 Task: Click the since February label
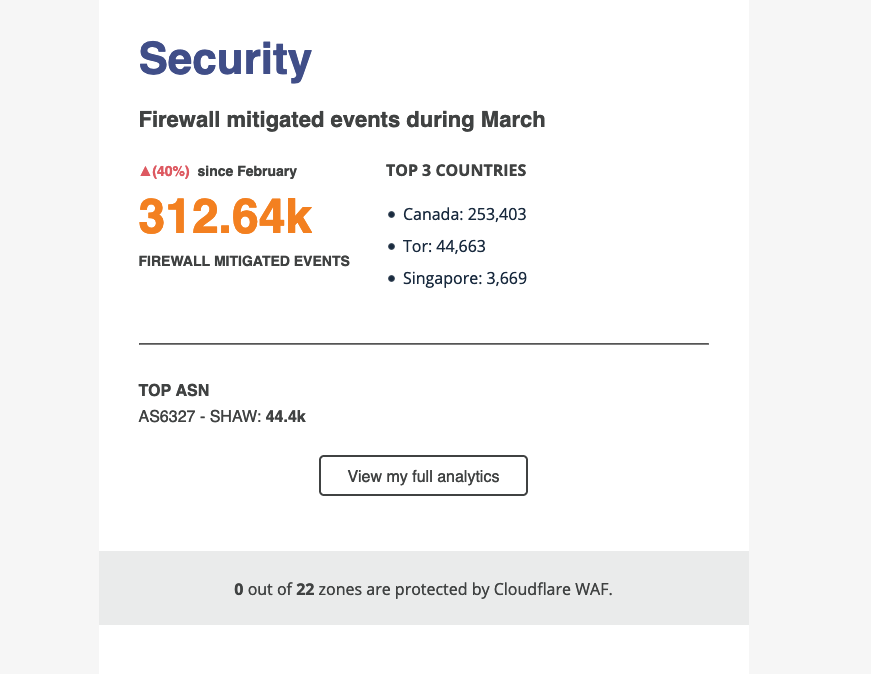[x=247, y=171]
